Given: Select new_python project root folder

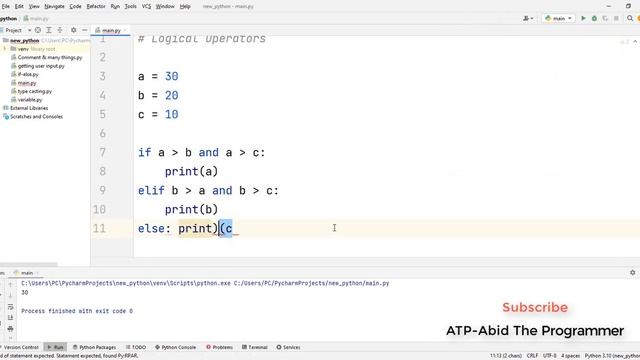Looking at the screenshot, I should click(x=24, y=40).
